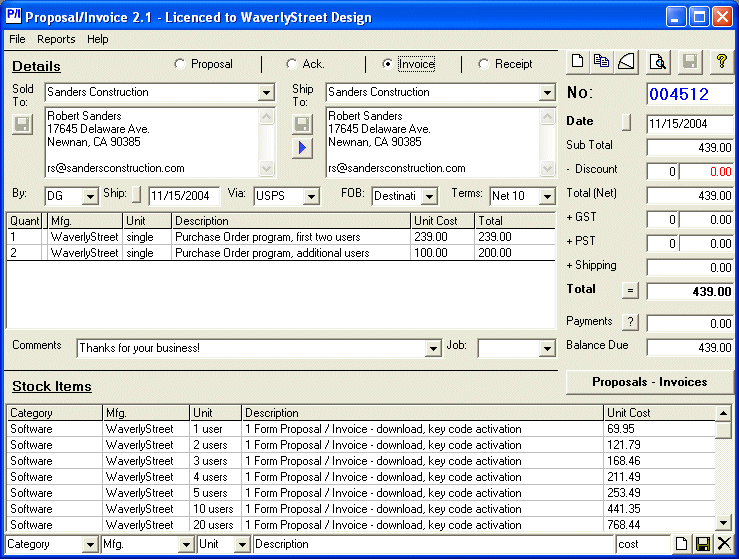Click the Proposals - Invoices button
The height and width of the screenshot is (559, 739).
pos(649,382)
